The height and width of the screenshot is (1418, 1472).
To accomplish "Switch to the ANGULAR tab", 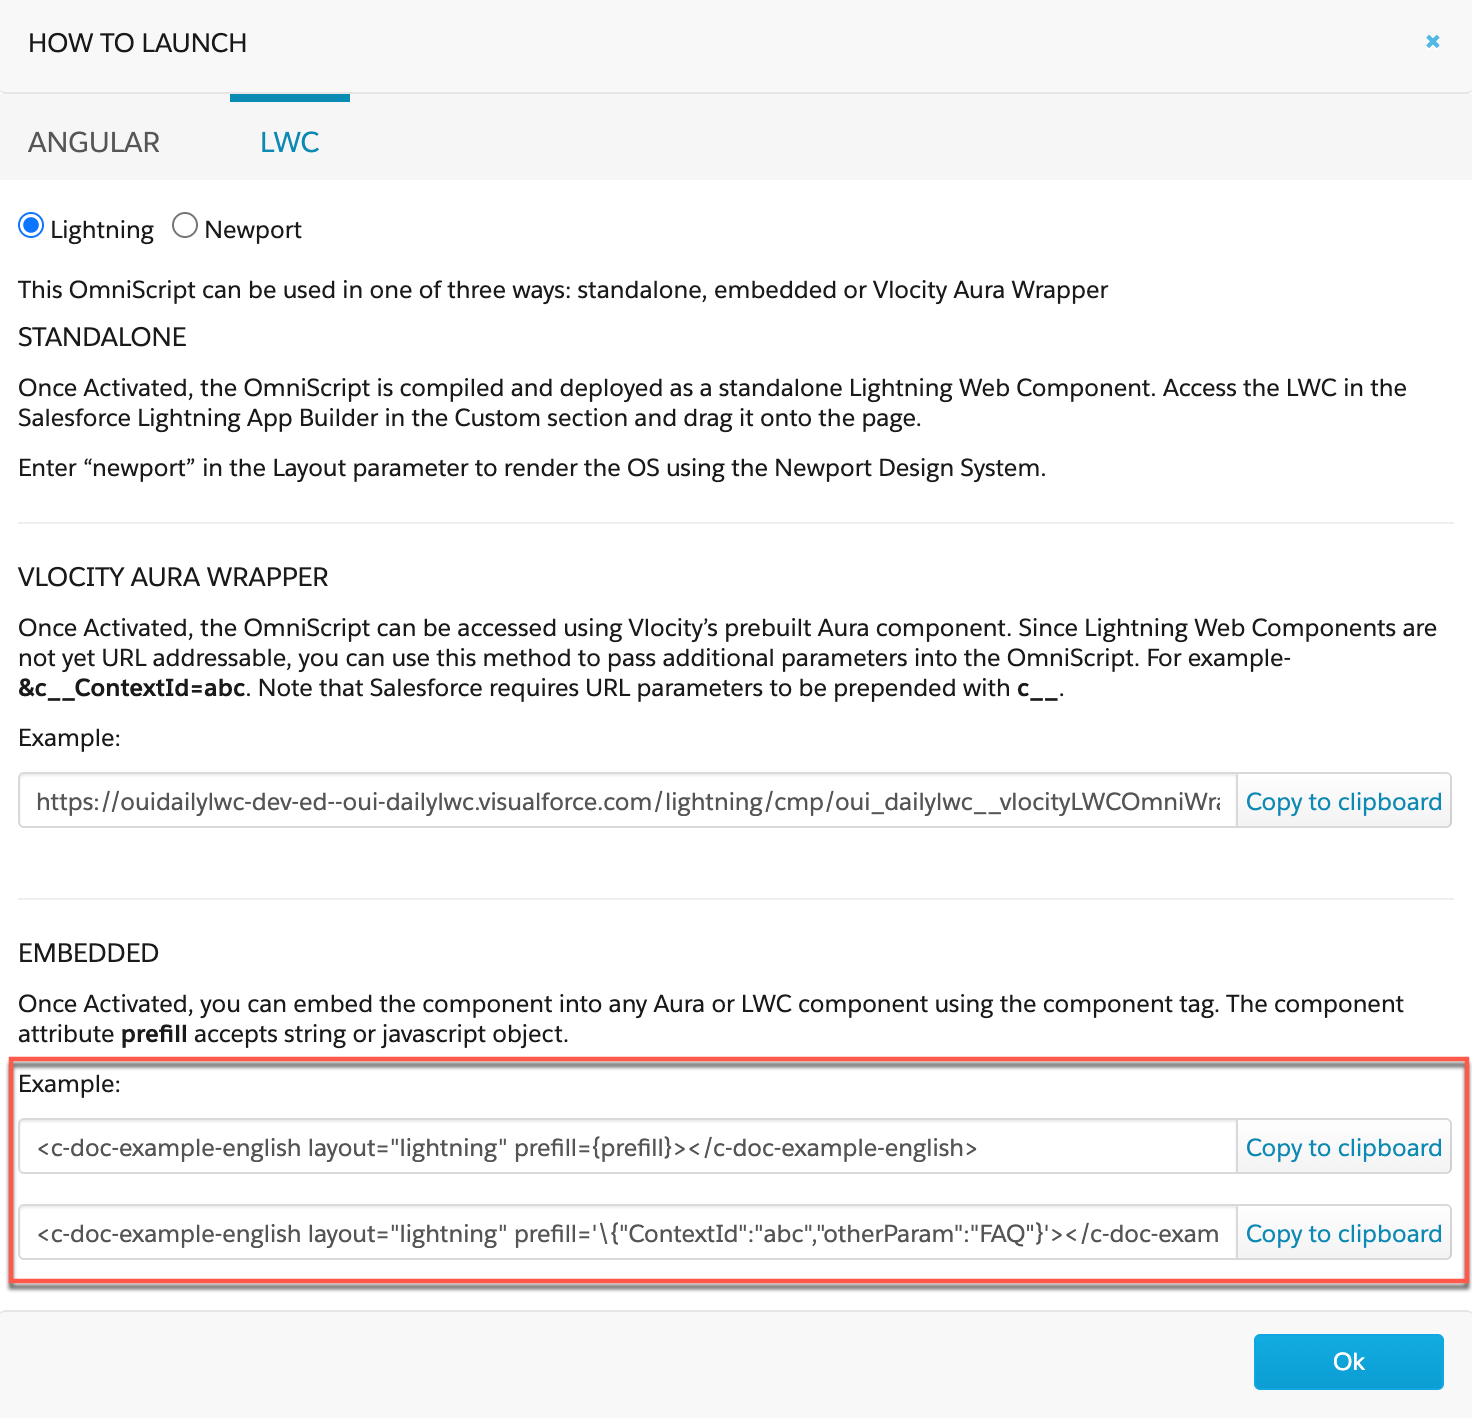I will (x=94, y=142).
